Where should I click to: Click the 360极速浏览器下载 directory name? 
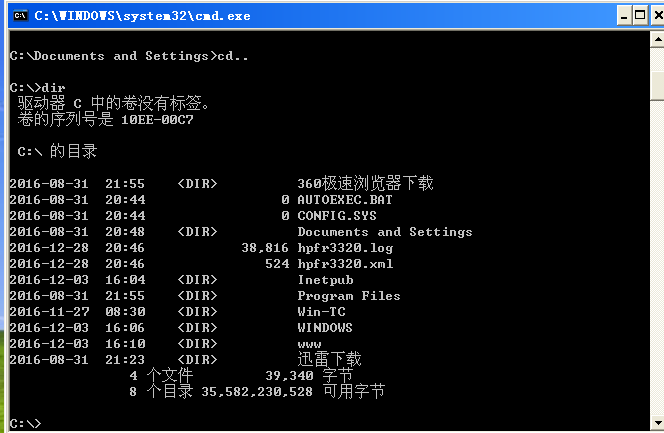tap(365, 183)
